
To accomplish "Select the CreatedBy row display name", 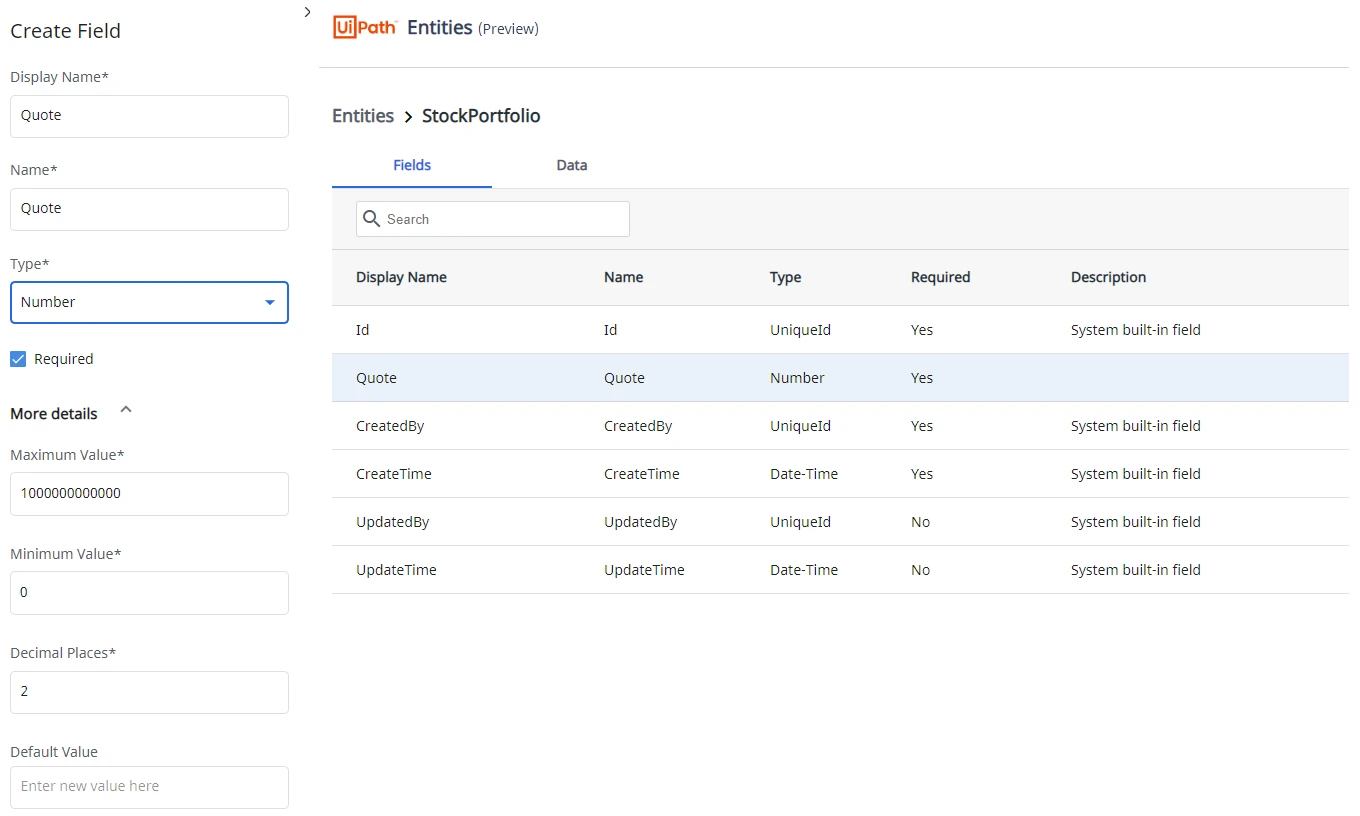I will 390,426.
